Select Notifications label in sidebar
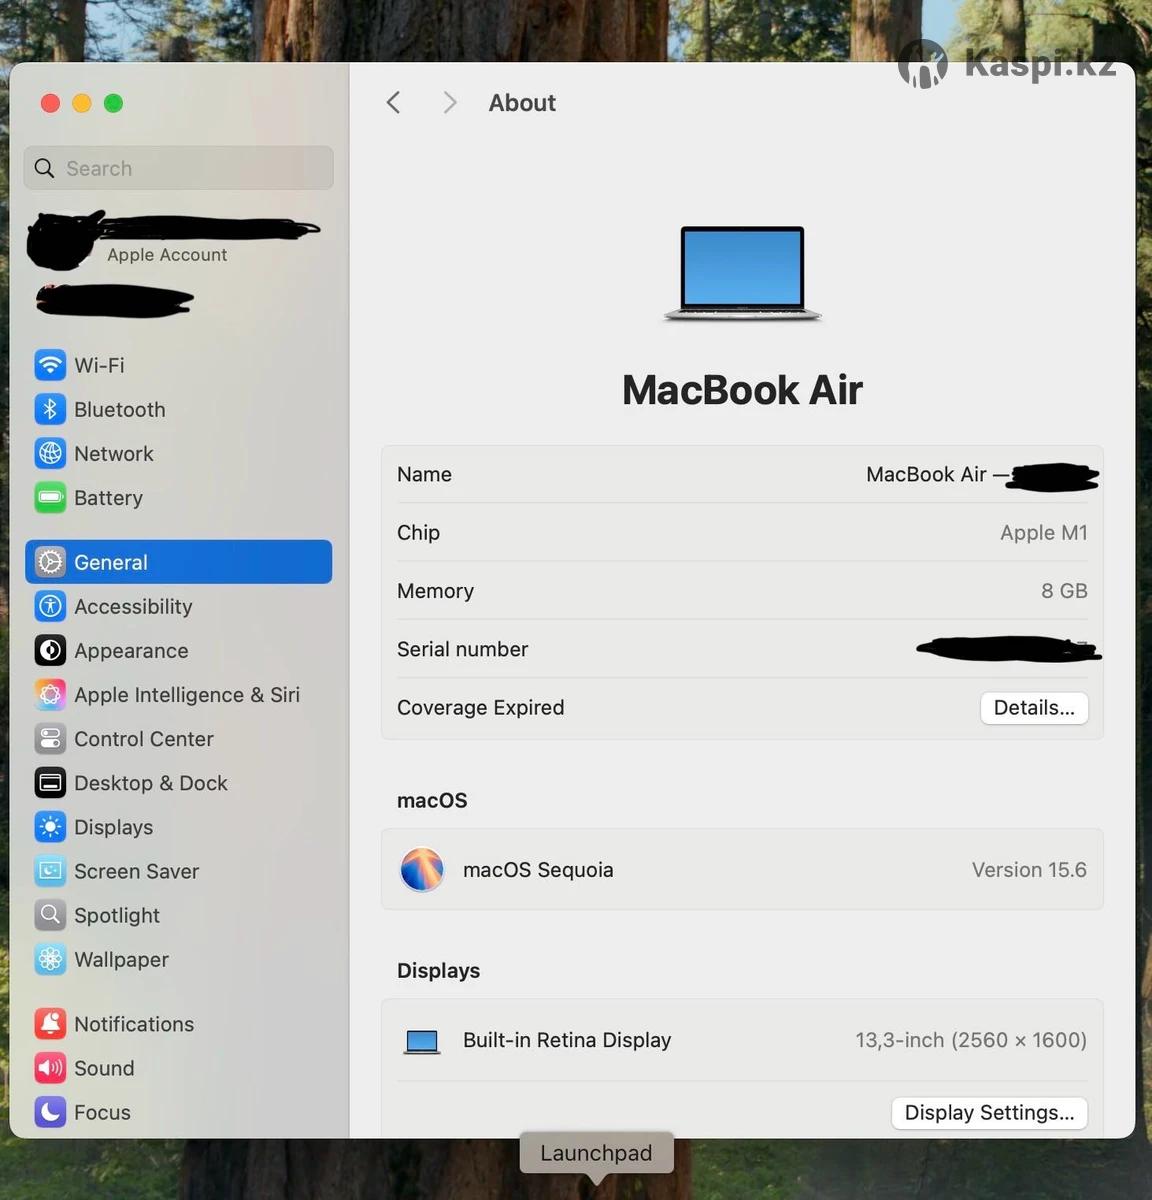This screenshot has width=1152, height=1200. coord(134,1024)
